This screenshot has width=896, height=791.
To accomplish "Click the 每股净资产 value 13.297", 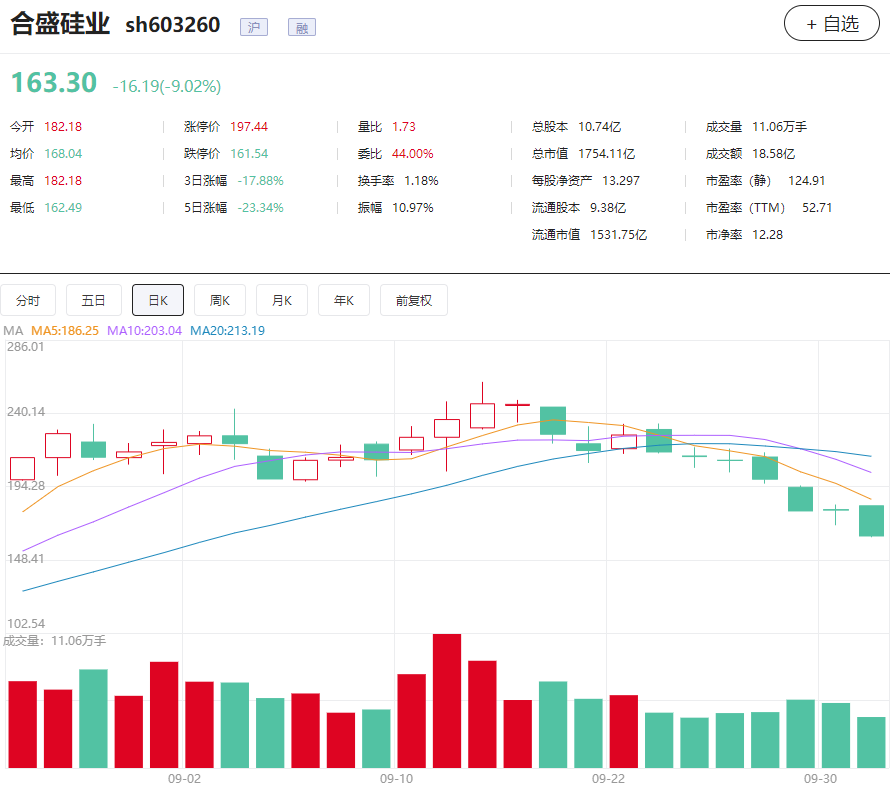I will (621, 181).
